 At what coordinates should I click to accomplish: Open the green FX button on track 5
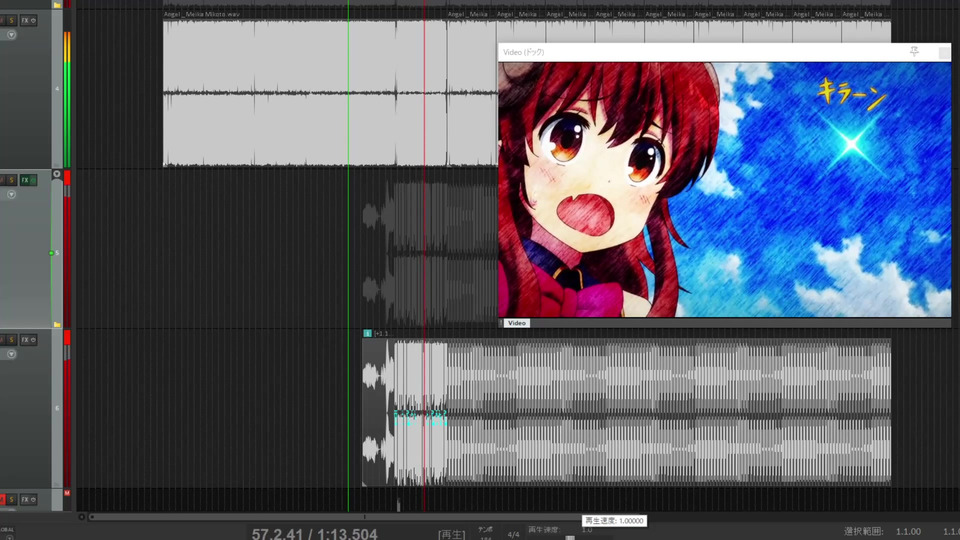click(24, 180)
